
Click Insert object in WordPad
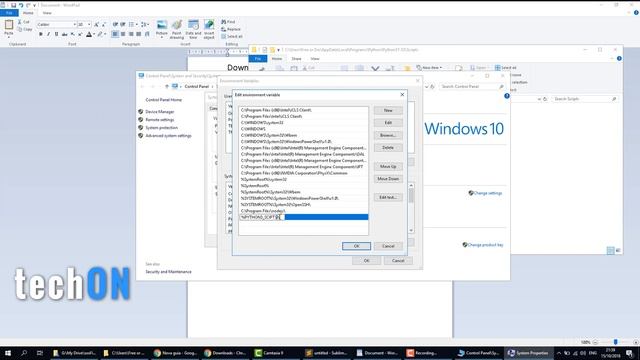pyautogui.click(x=209, y=29)
